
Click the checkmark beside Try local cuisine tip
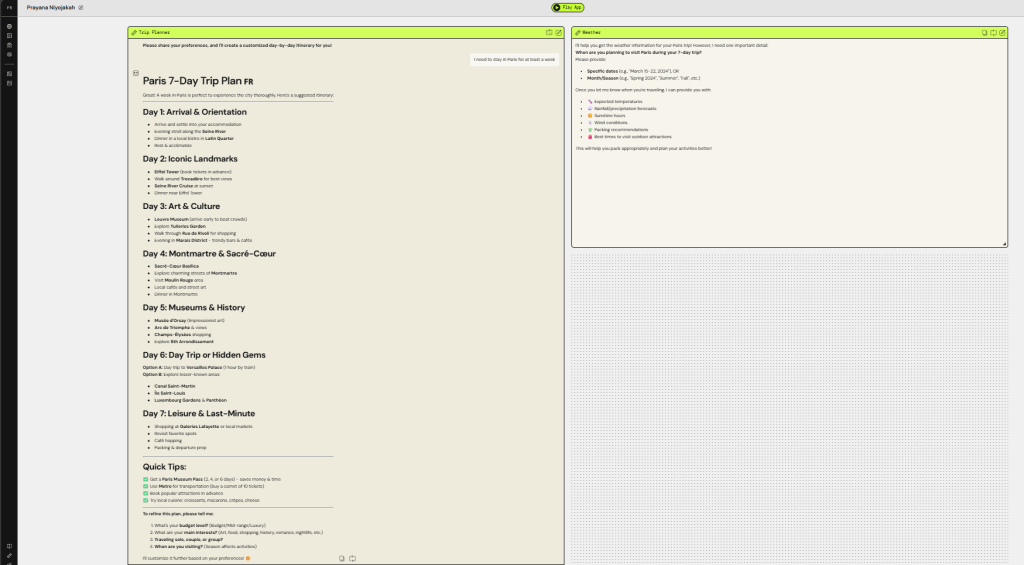(x=145, y=499)
